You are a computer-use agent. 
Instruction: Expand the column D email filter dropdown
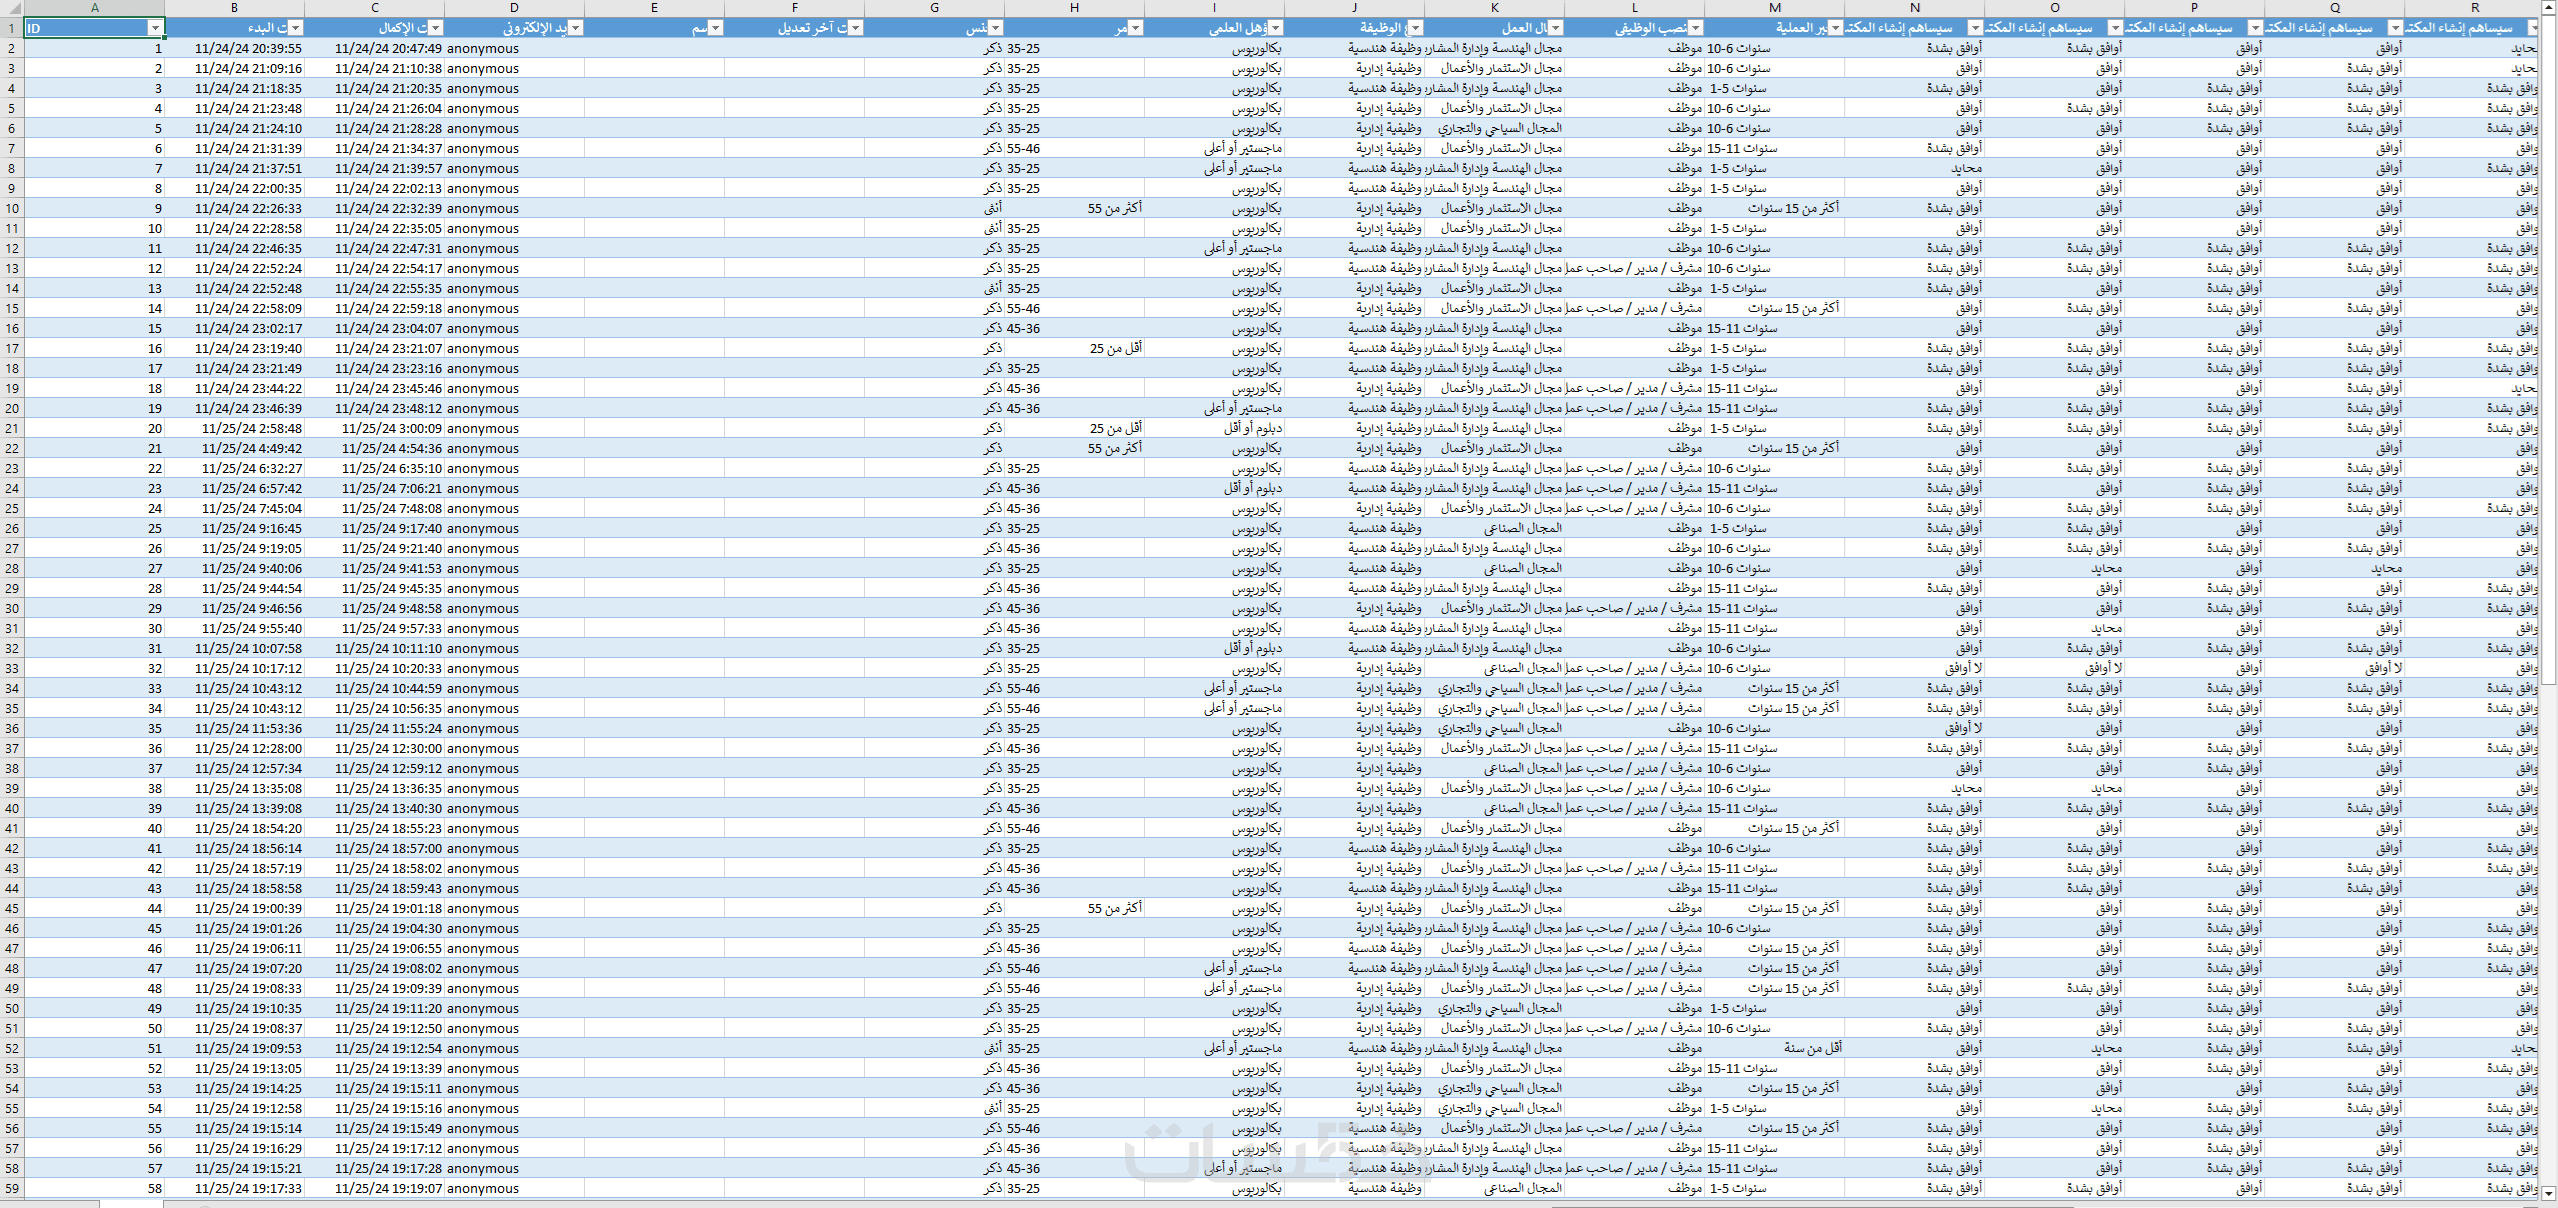575,28
